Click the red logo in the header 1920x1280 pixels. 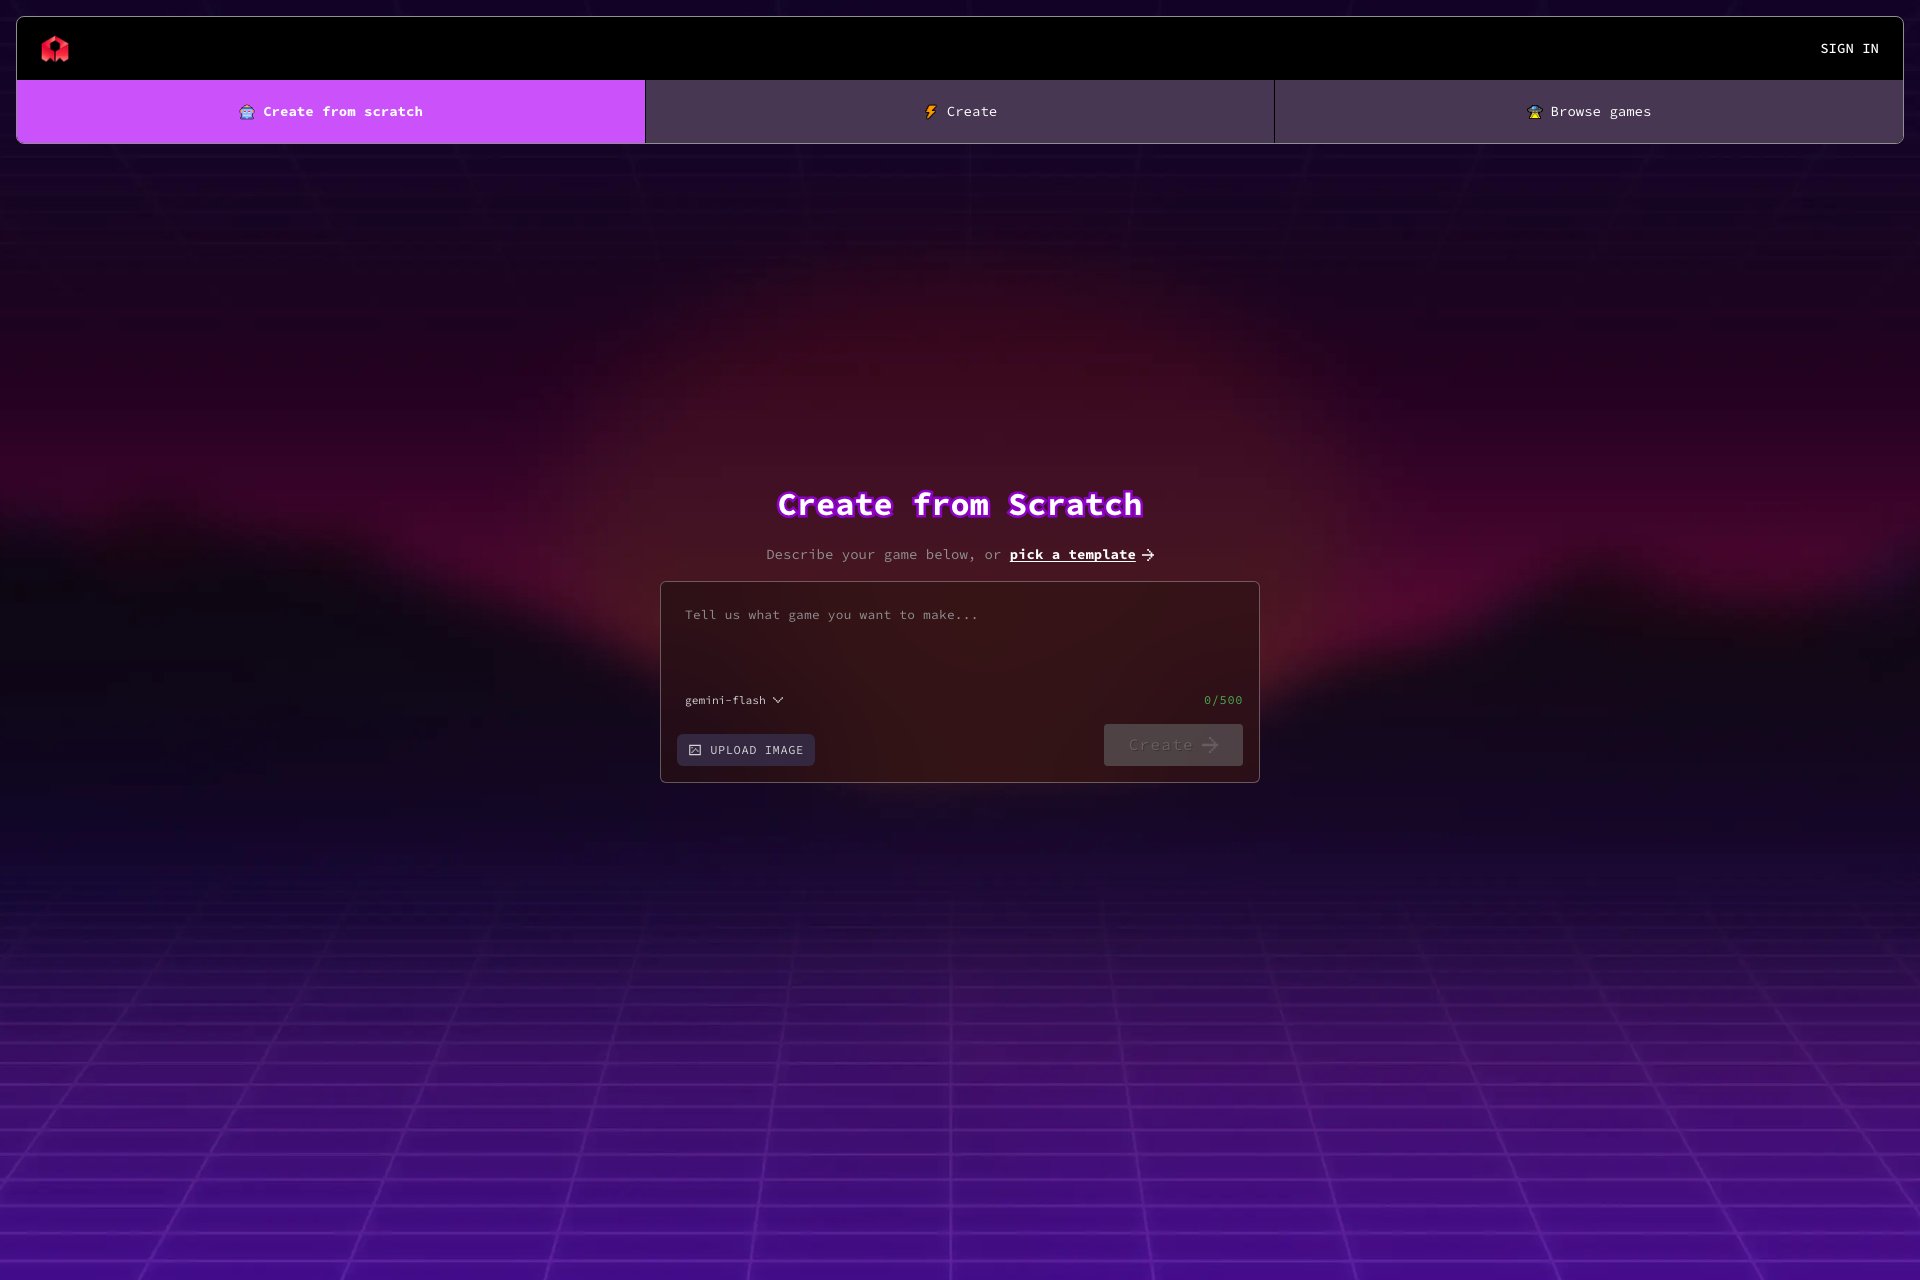(55, 49)
